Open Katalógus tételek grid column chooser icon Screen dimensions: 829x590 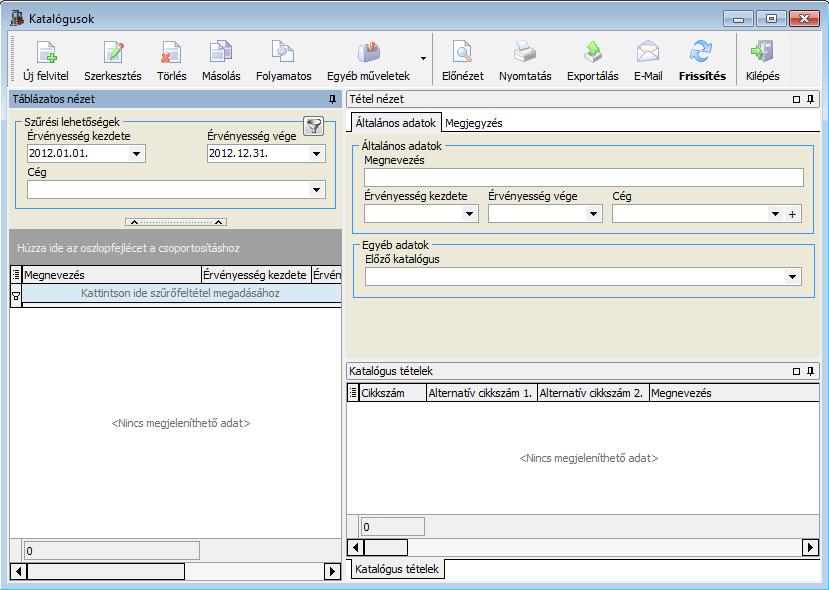tap(353, 393)
